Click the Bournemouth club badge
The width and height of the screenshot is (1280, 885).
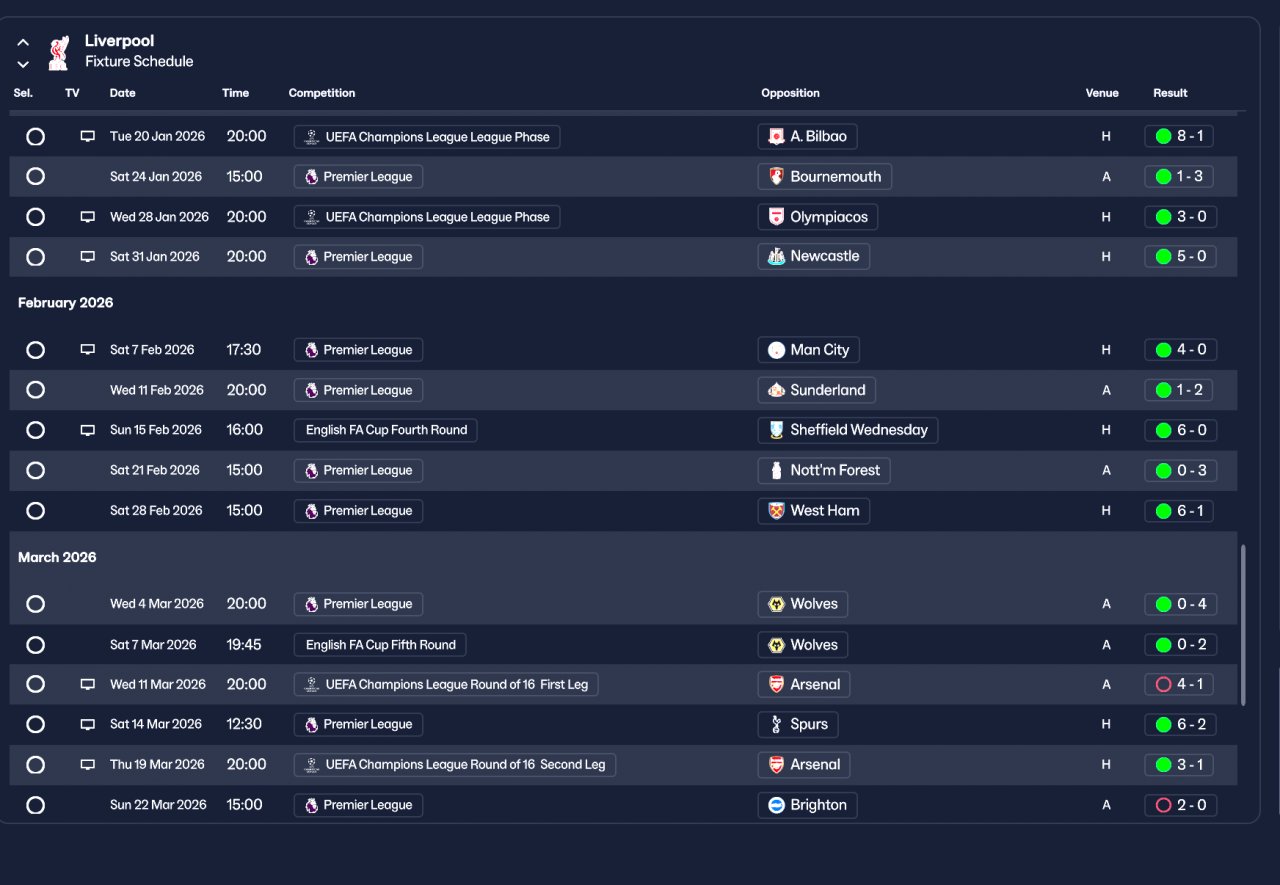point(776,177)
